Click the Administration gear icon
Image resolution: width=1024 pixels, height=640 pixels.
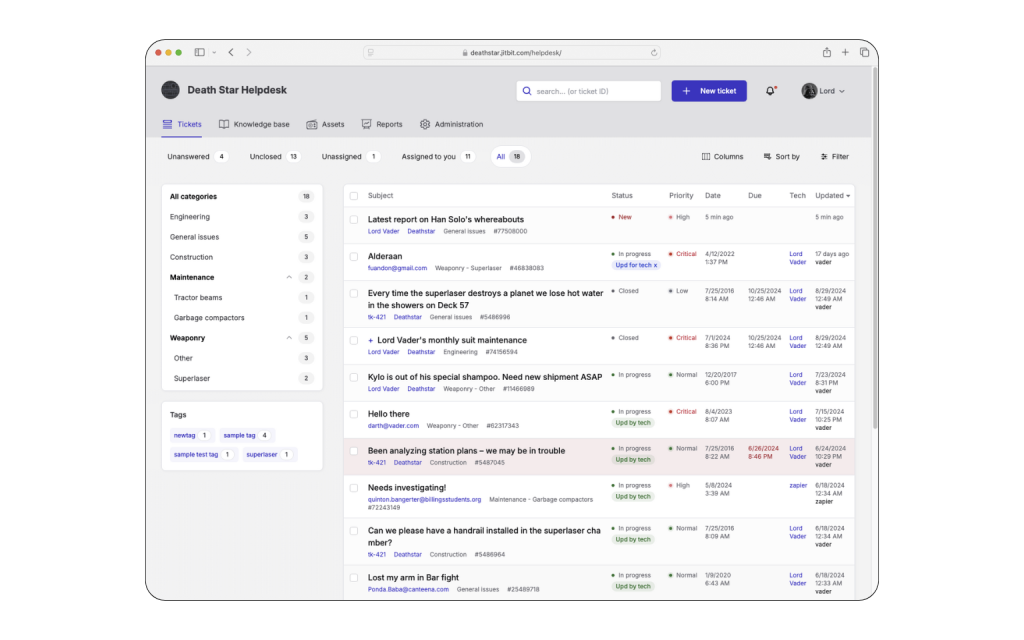click(x=423, y=124)
